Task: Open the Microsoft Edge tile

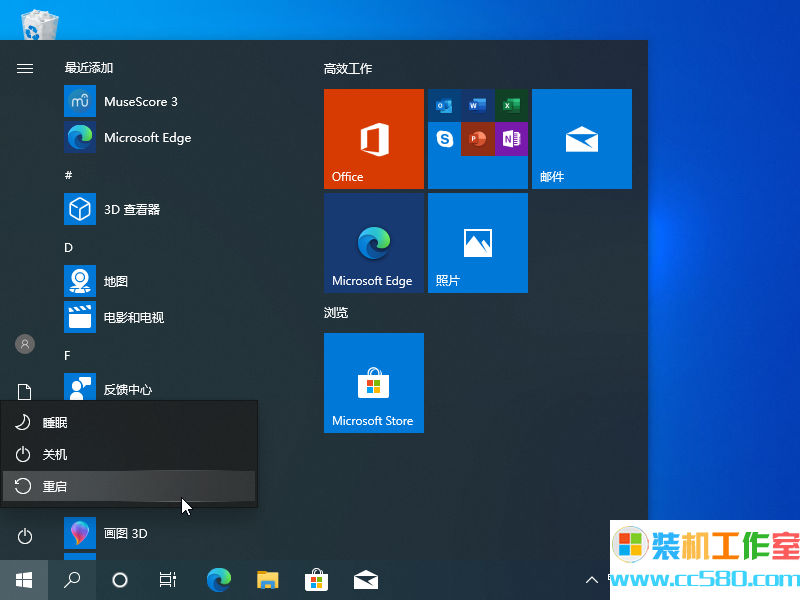Action: pos(374,243)
